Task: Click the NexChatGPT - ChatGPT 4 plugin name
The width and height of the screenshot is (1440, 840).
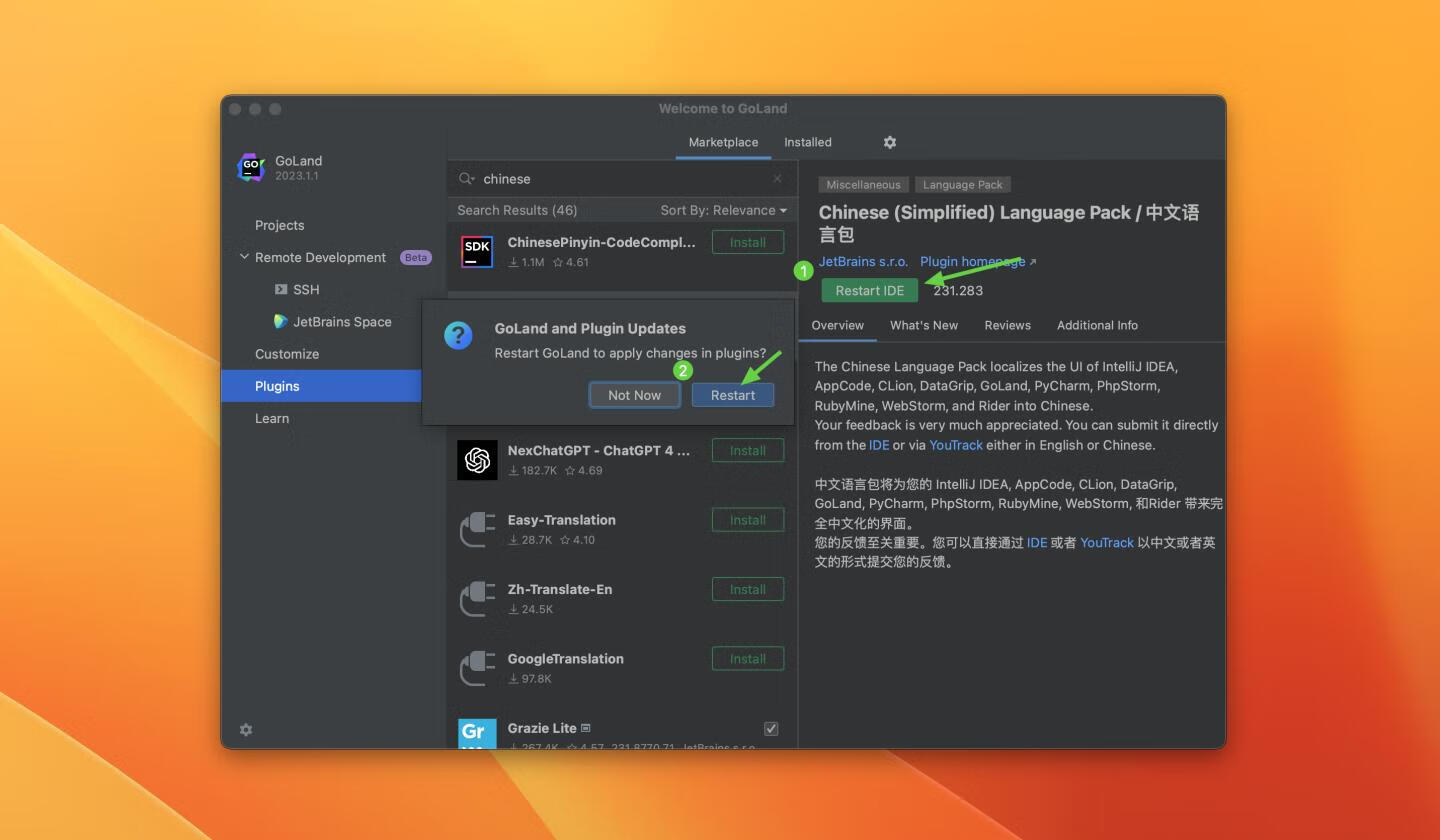Action: coord(599,450)
